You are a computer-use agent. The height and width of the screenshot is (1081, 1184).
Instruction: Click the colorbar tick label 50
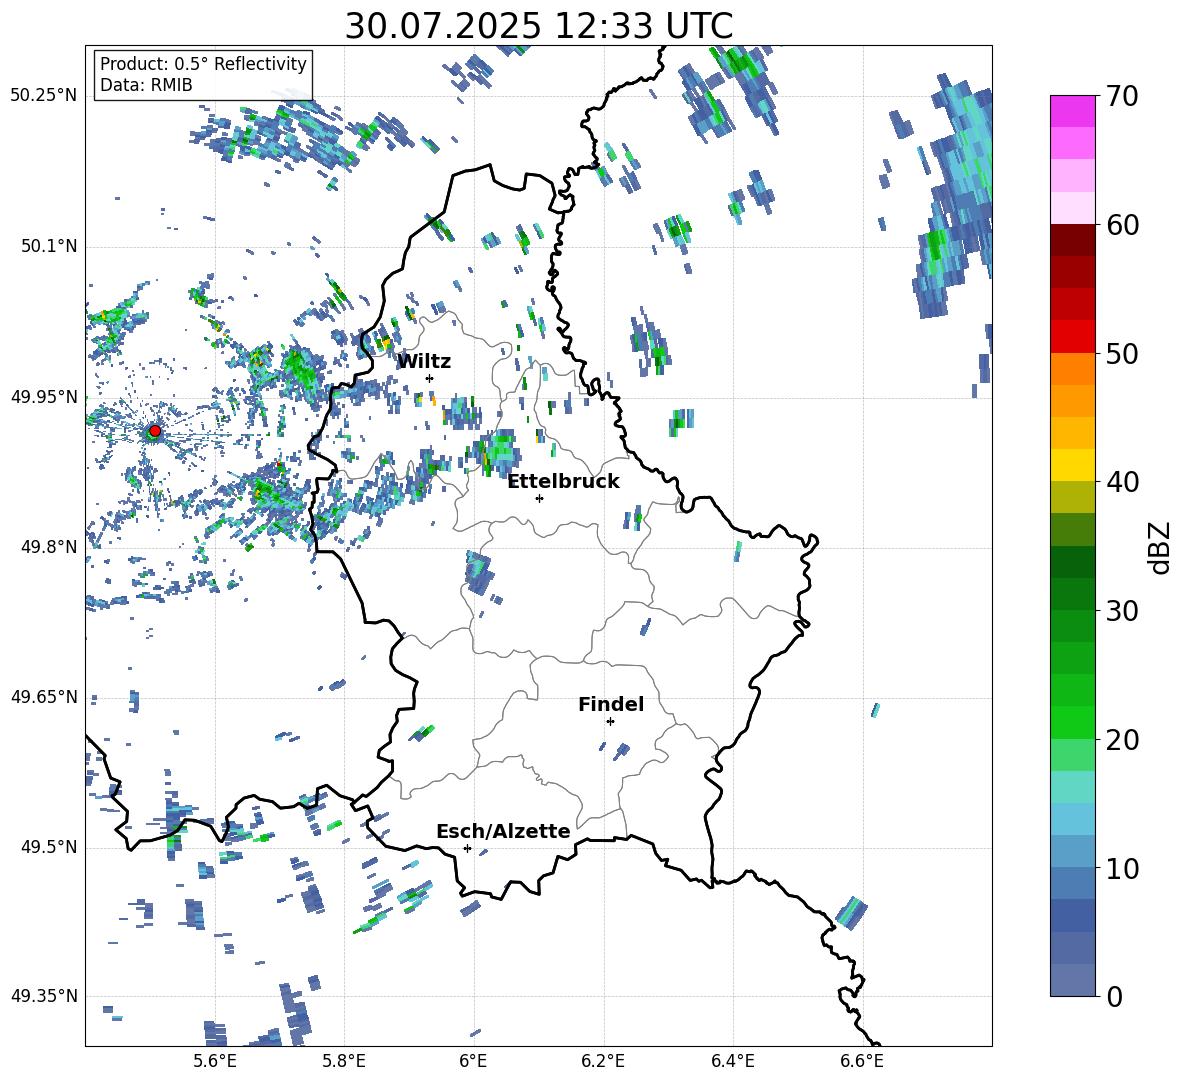pos(1121,353)
